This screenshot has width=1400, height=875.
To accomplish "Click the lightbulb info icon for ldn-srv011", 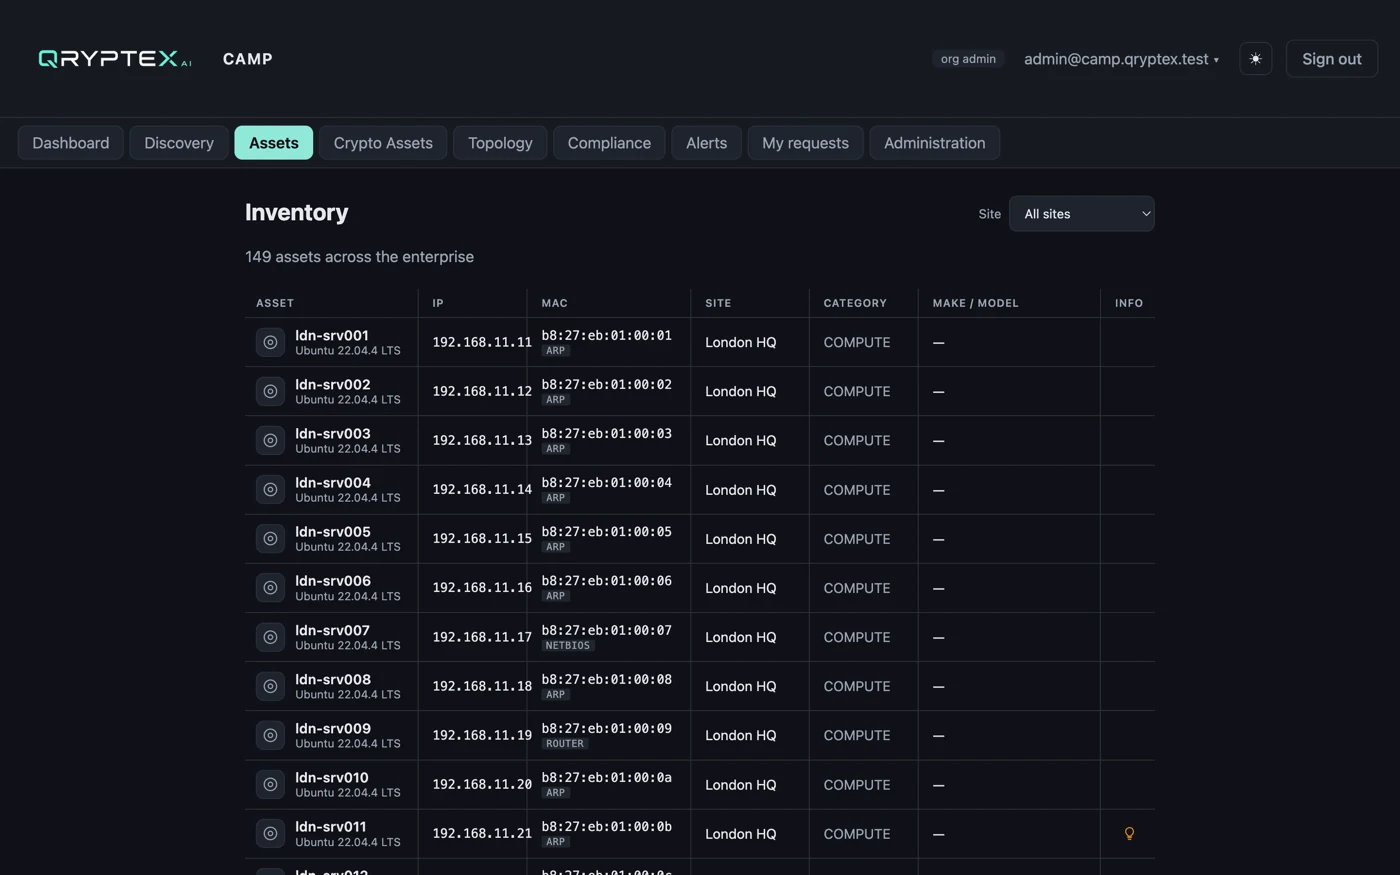I will (1129, 833).
